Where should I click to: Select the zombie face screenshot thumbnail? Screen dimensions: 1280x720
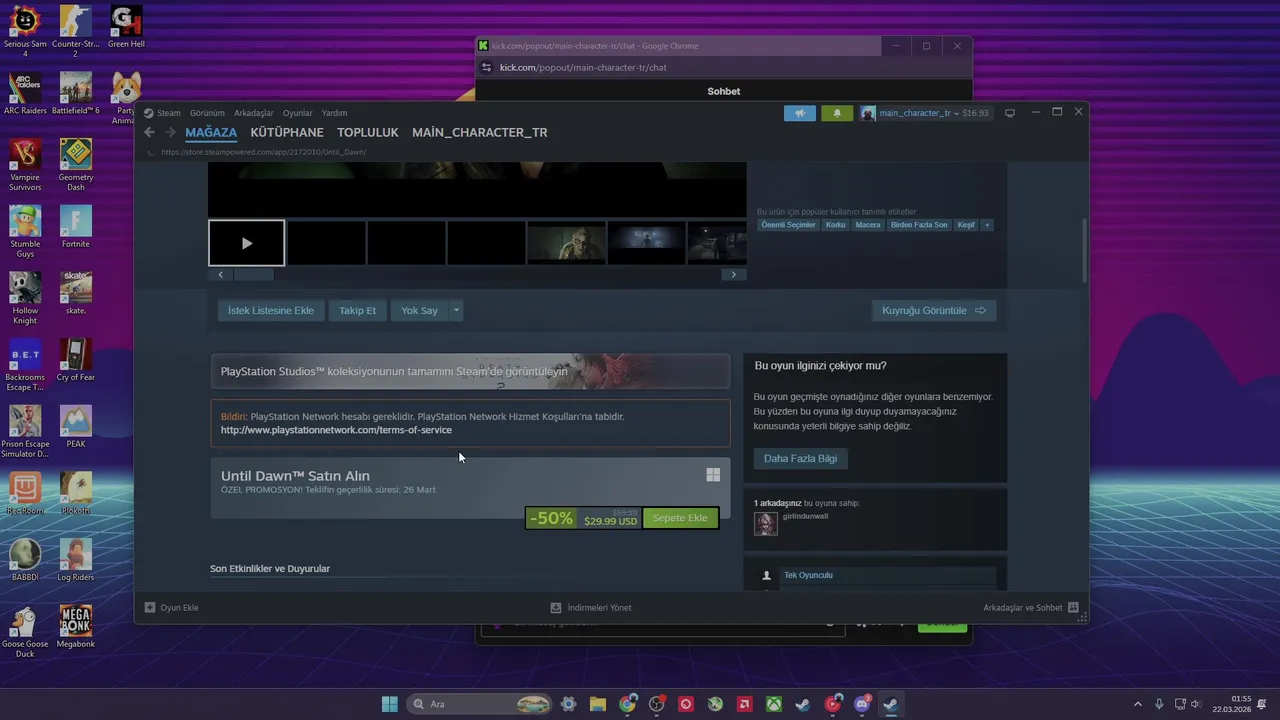tap(567, 243)
